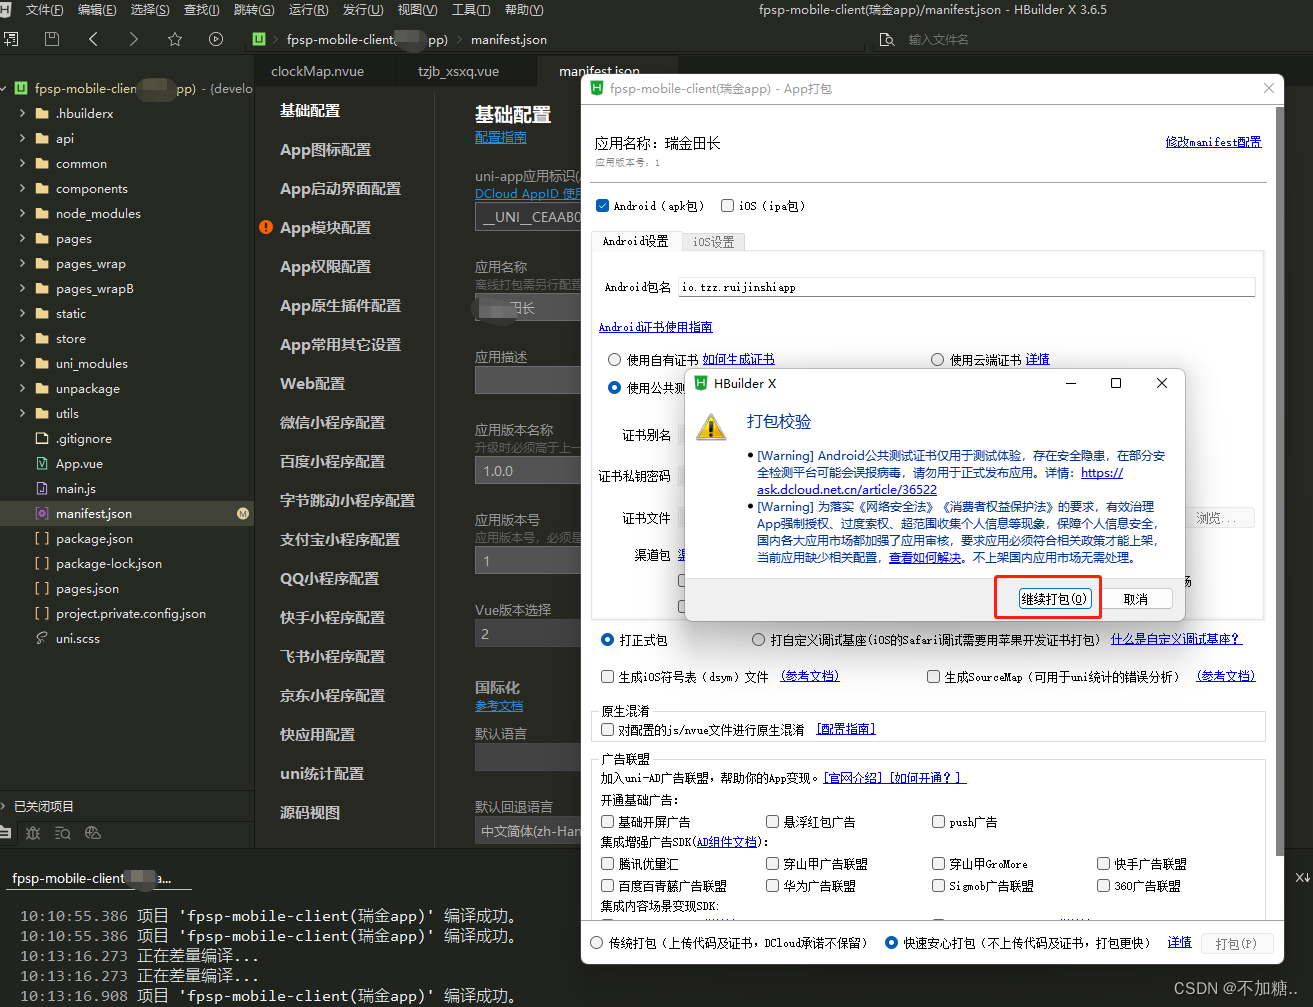Check the 腾讯优量汇 checkbox

tap(607, 863)
